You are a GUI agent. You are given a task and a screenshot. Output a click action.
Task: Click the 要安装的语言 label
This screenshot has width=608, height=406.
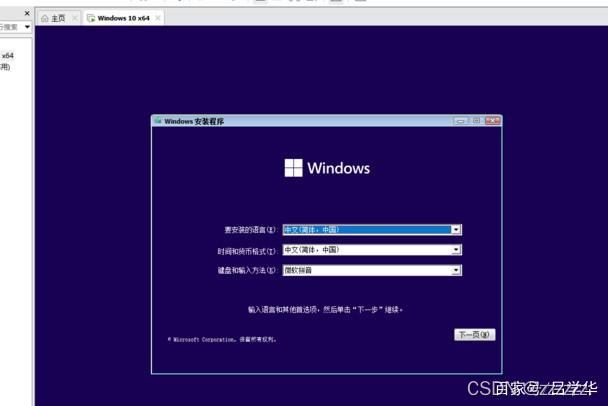pos(250,230)
